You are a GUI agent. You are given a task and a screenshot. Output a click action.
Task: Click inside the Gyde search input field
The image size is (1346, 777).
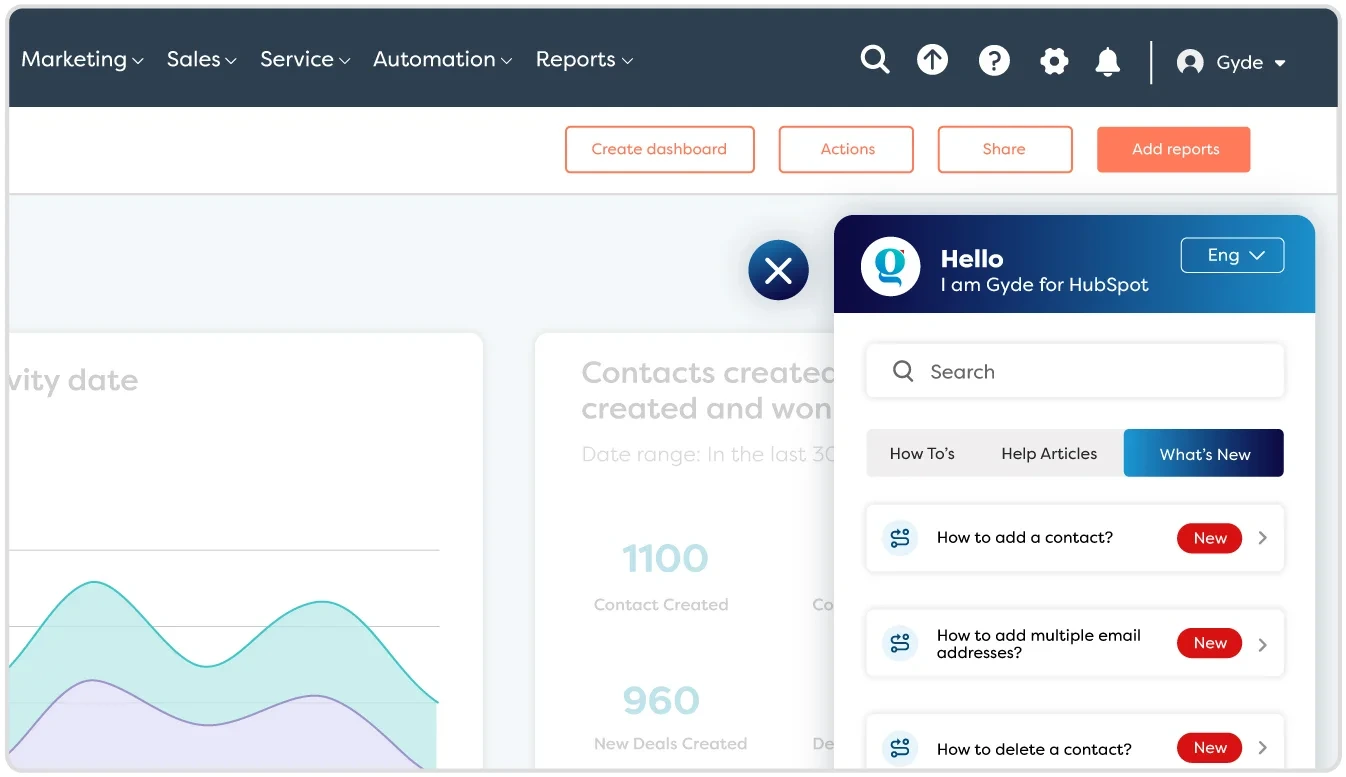(x=1060, y=370)
